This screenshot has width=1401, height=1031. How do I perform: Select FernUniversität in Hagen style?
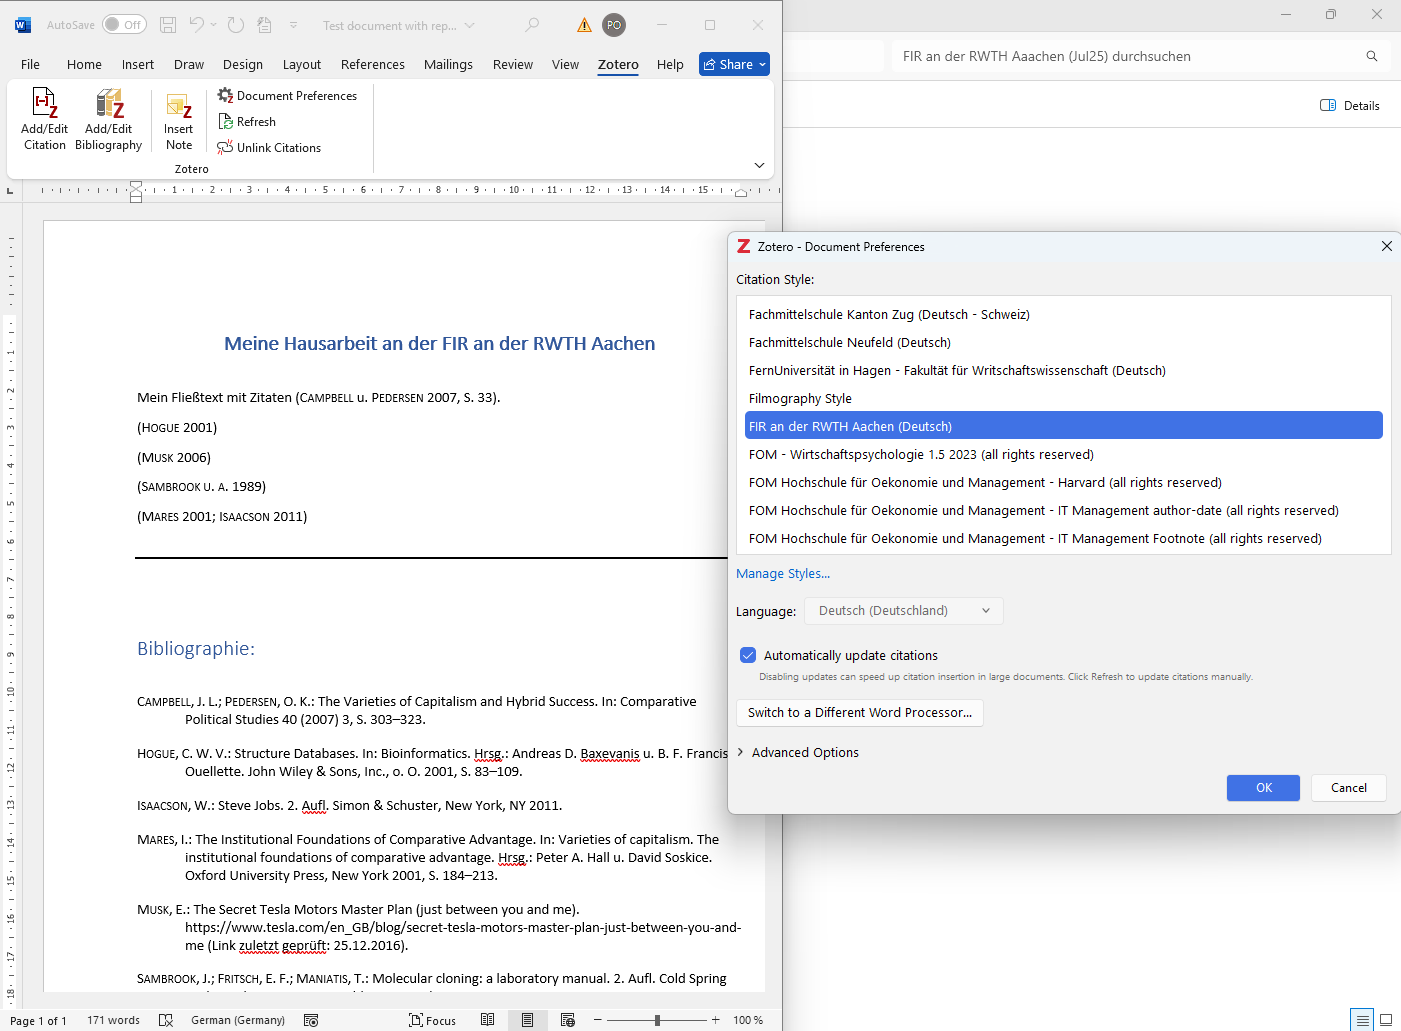coord(1064,370)
